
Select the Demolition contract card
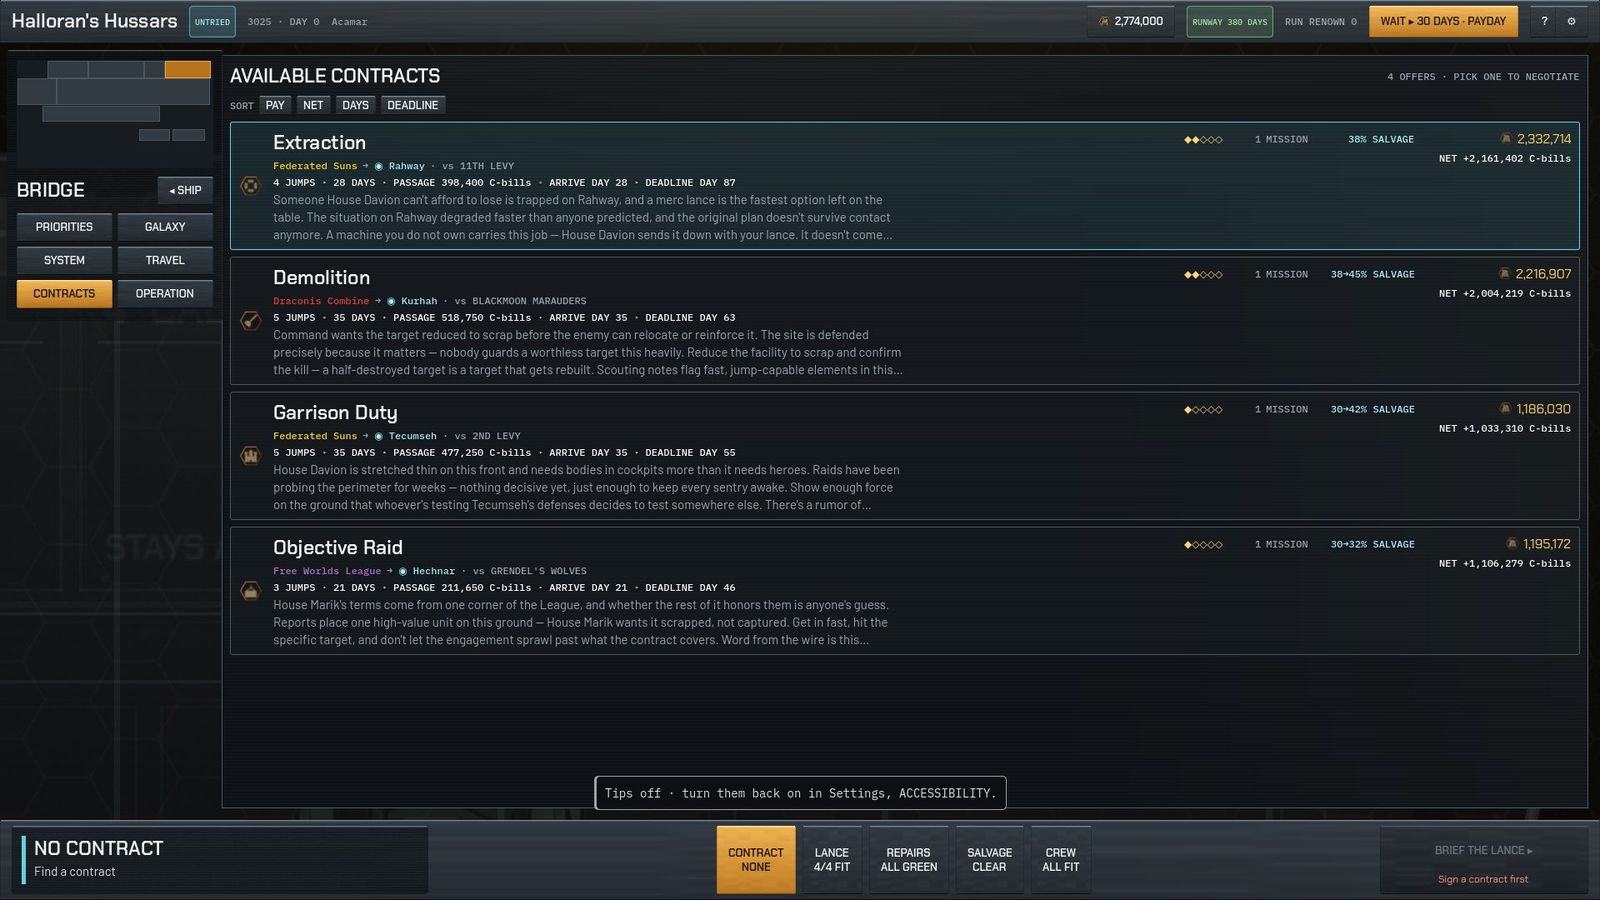pyautogui.click(x=905, y=321)
